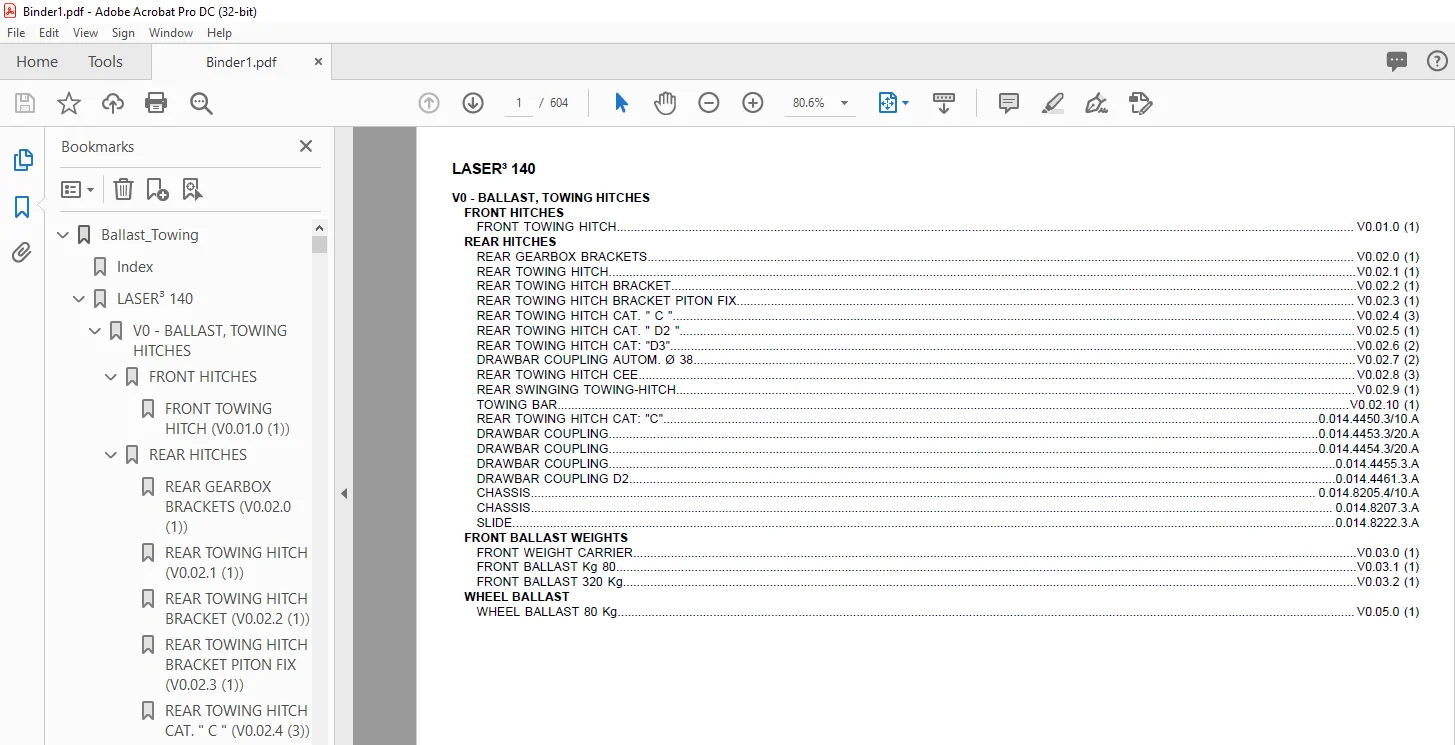Show Page Thumbnails panel
Image resolution: width=1455 pixels, height=745 pixels.
coord(22,160)
